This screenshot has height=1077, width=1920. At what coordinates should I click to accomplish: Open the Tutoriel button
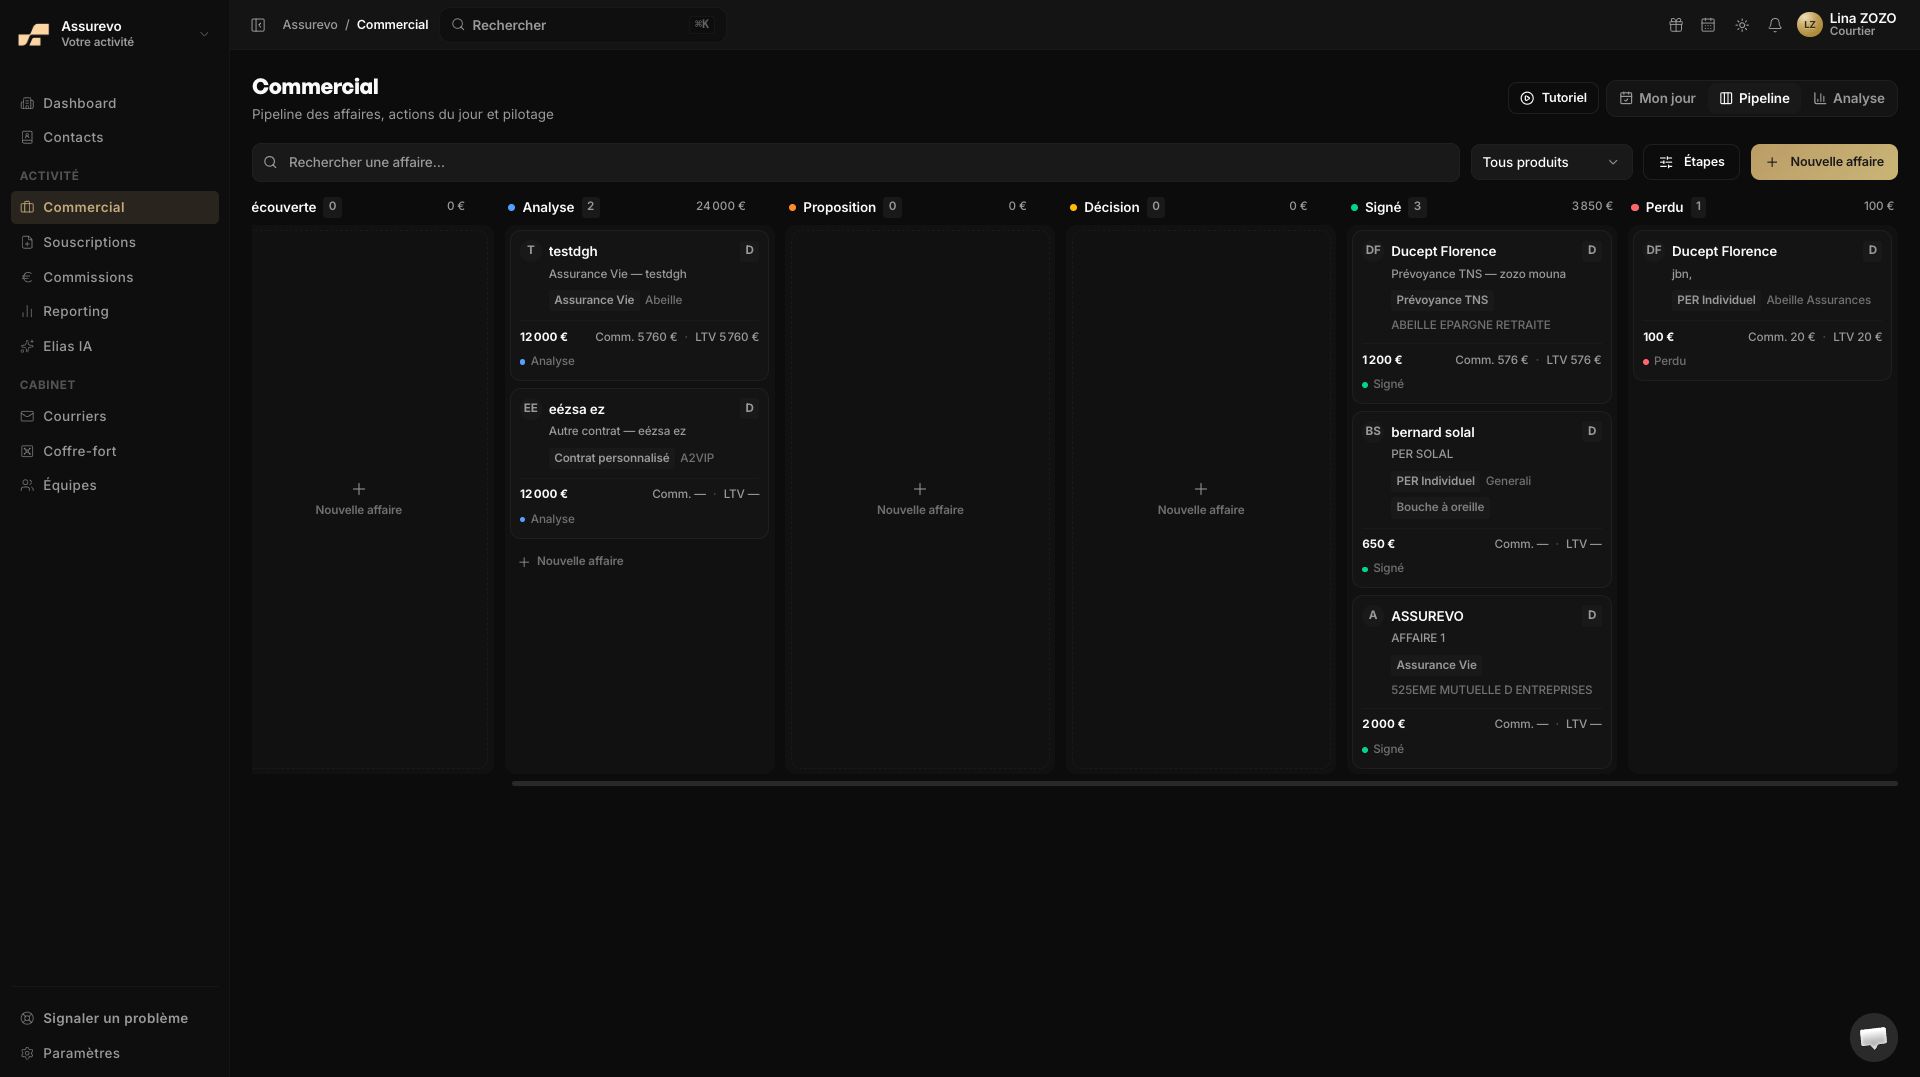pyautogui.click(x=1553, y=98)
